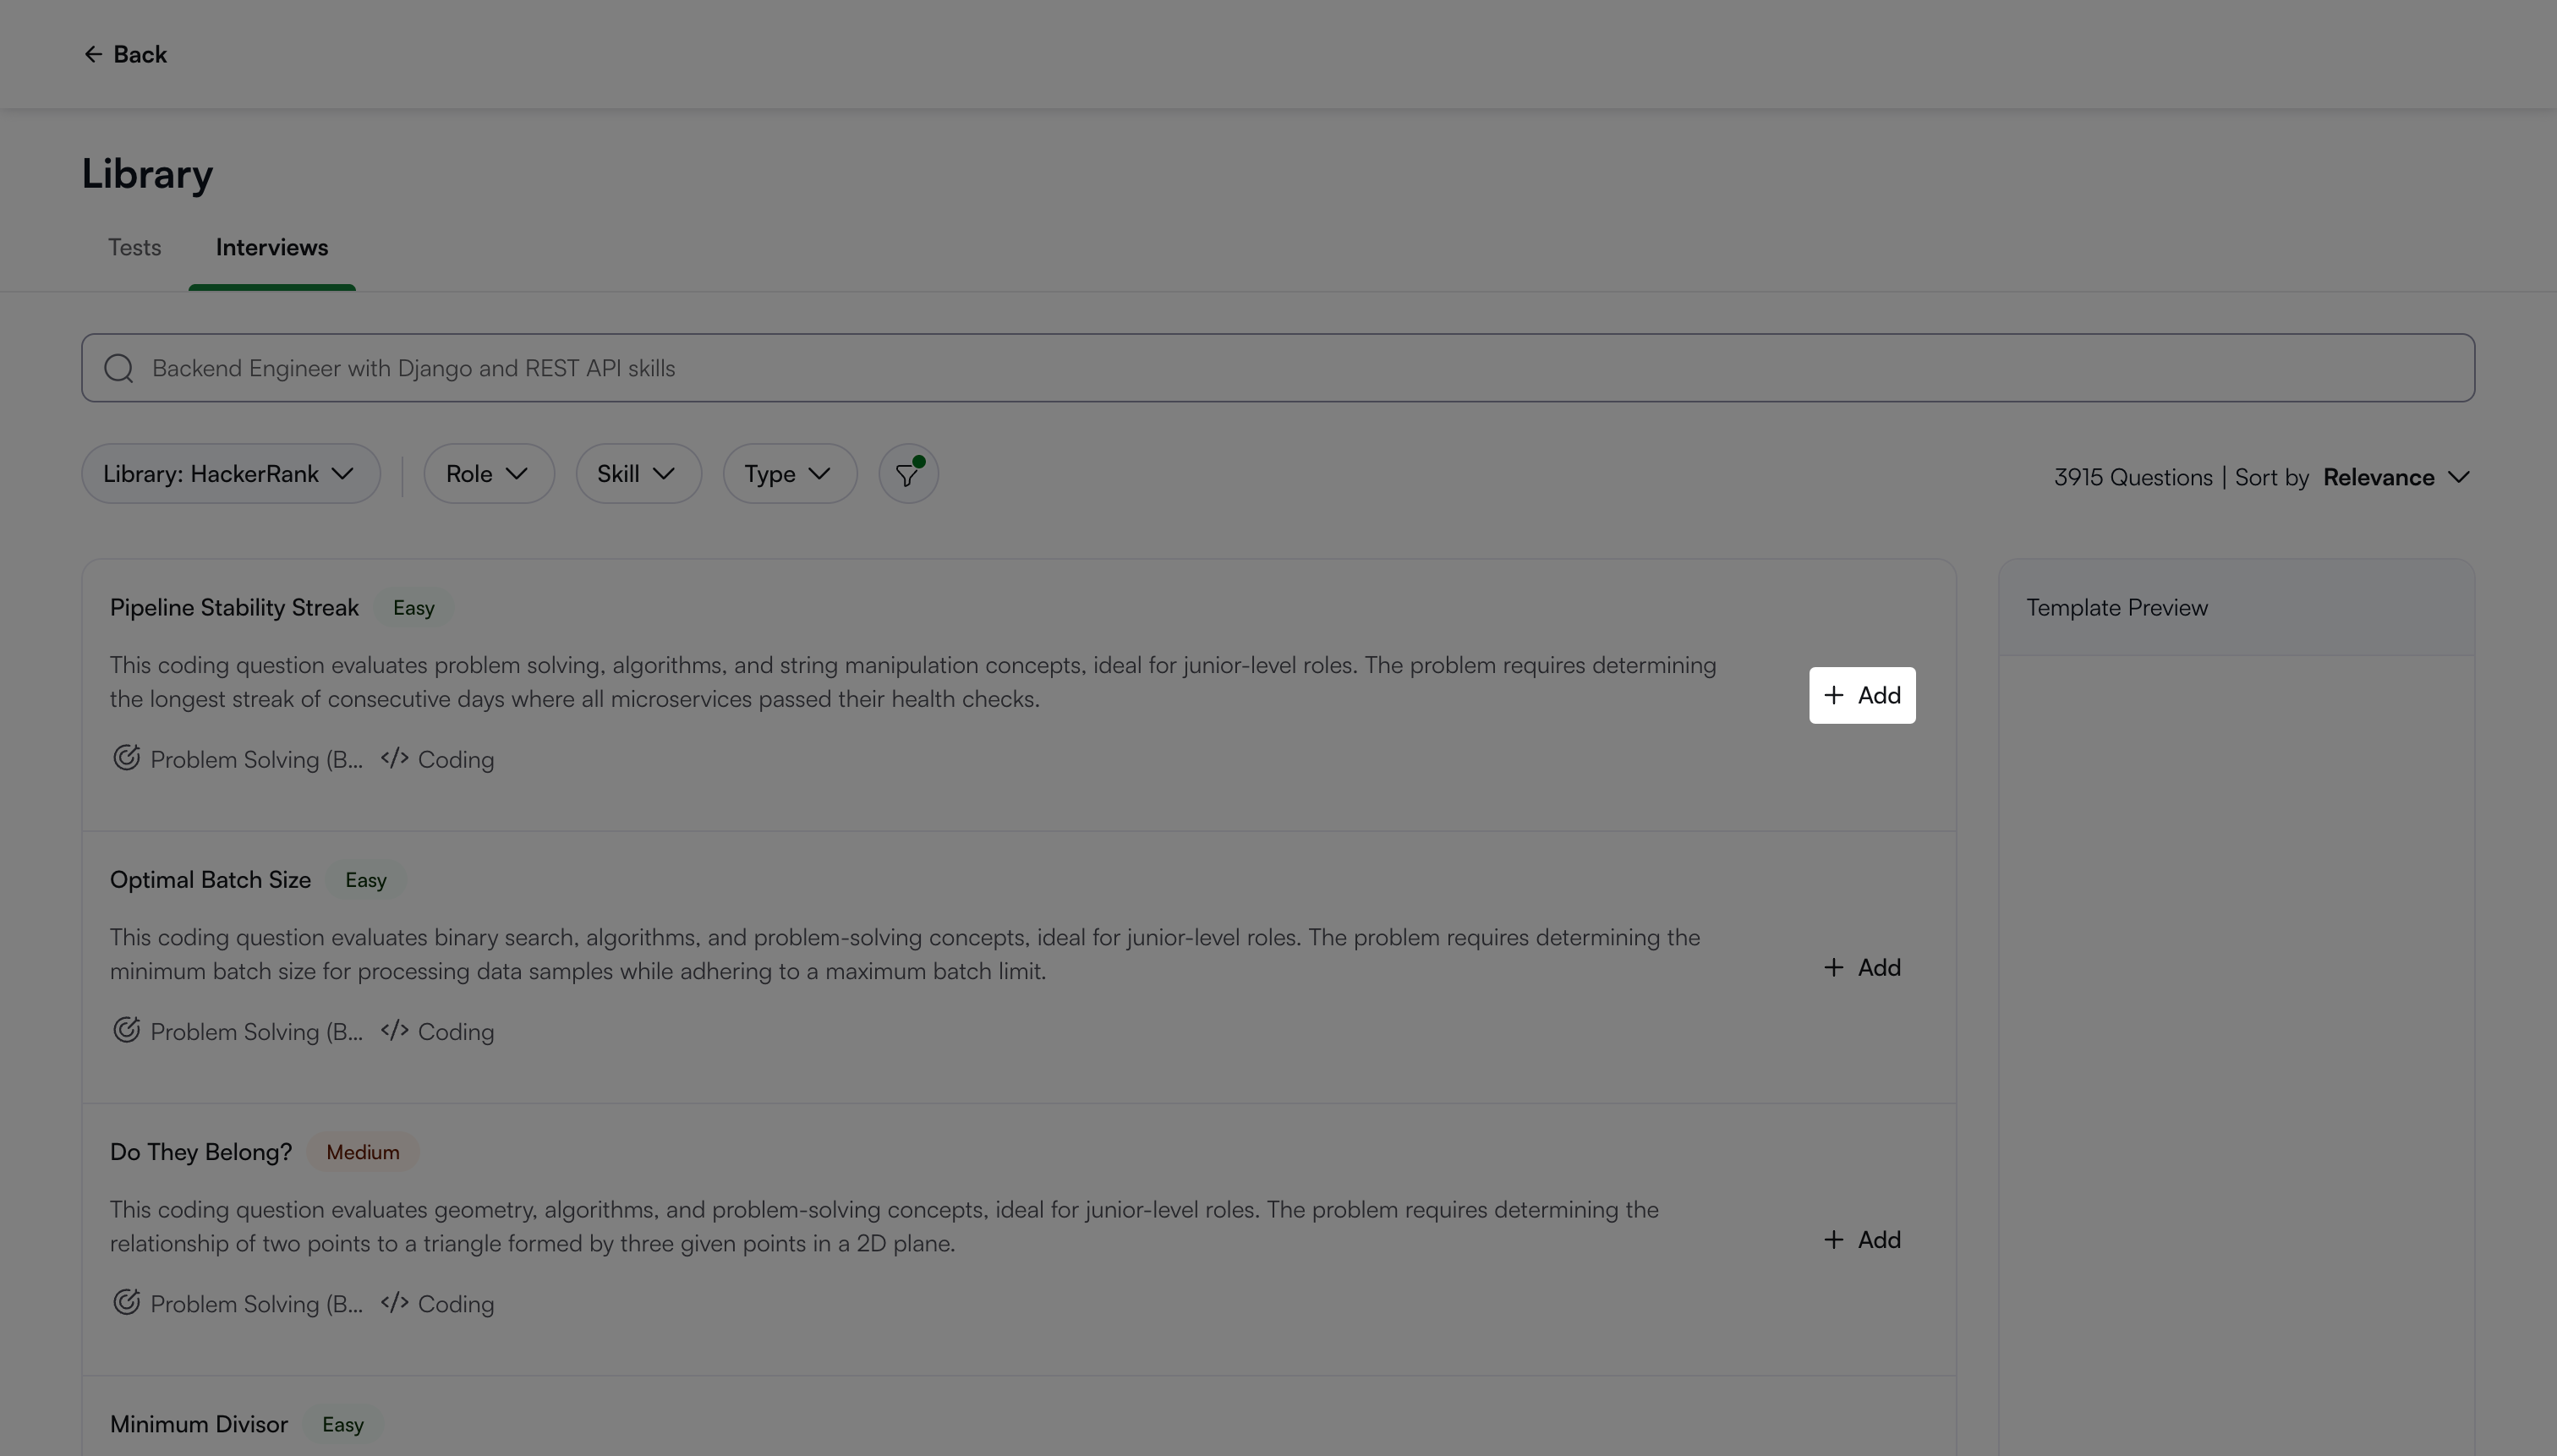This screenshot has width=2557, height=1456.
Task: Click the Easy badge on Pipeline Stability Streak
Action: (414, 608)
